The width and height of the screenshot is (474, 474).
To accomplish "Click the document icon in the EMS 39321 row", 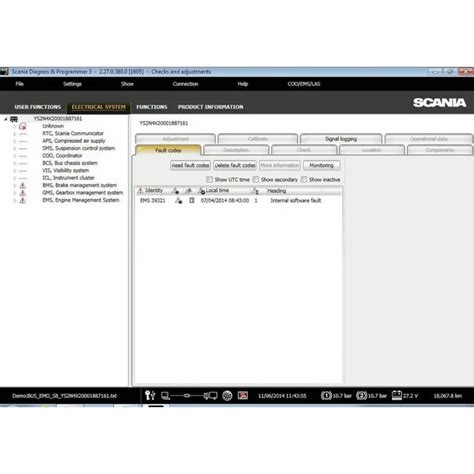I will pyautogui.click(x=192, y=200).
